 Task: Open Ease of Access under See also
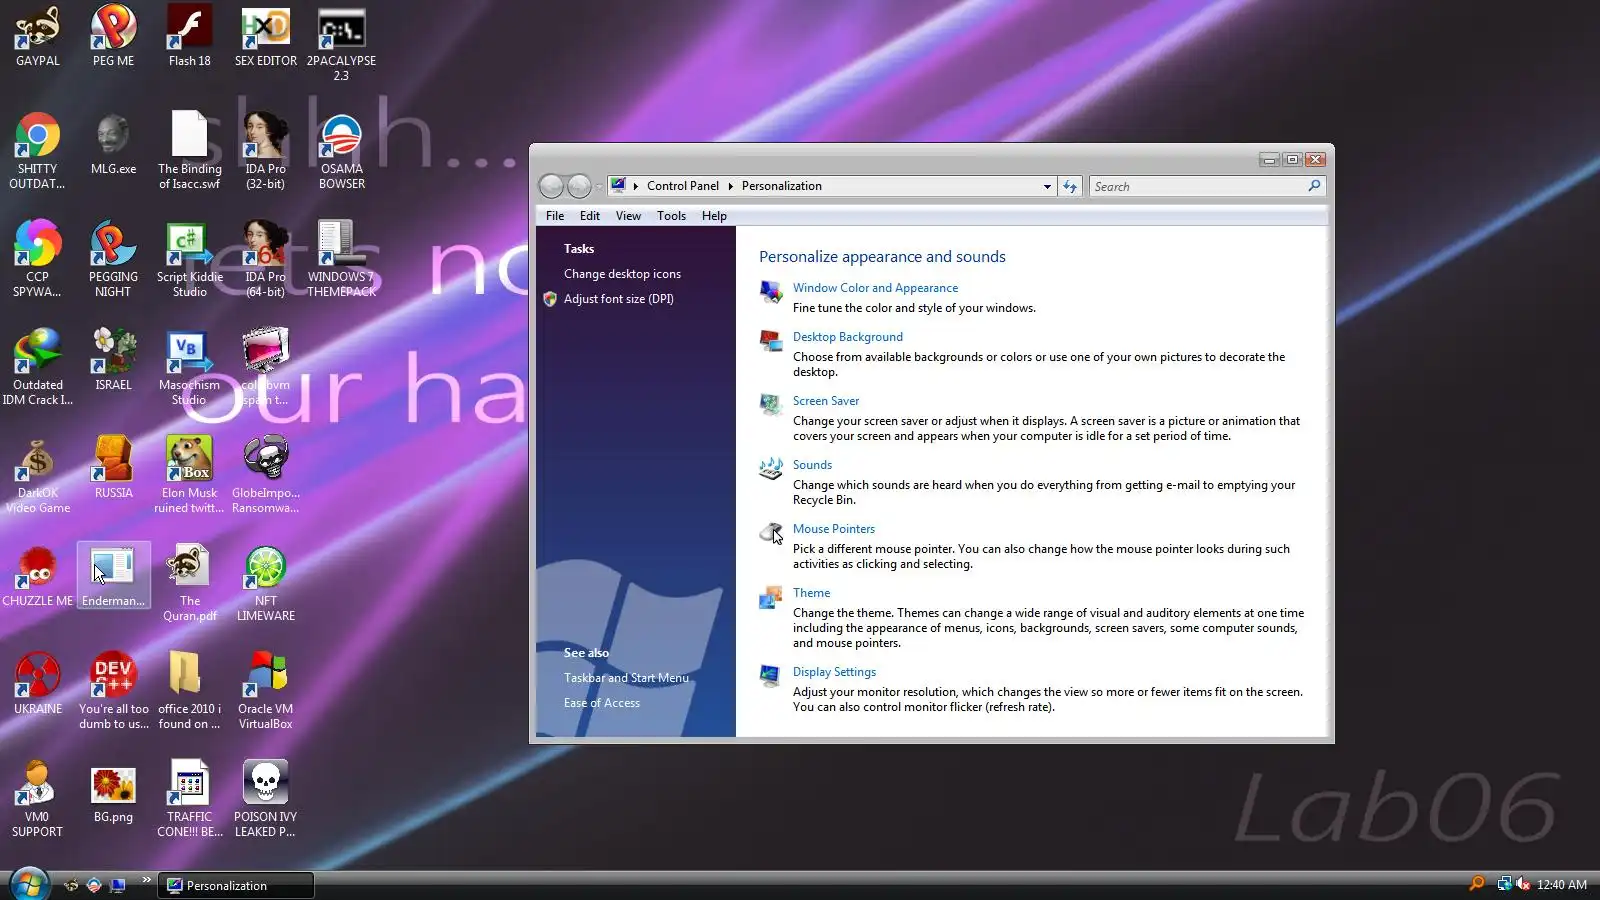[602, 703]
